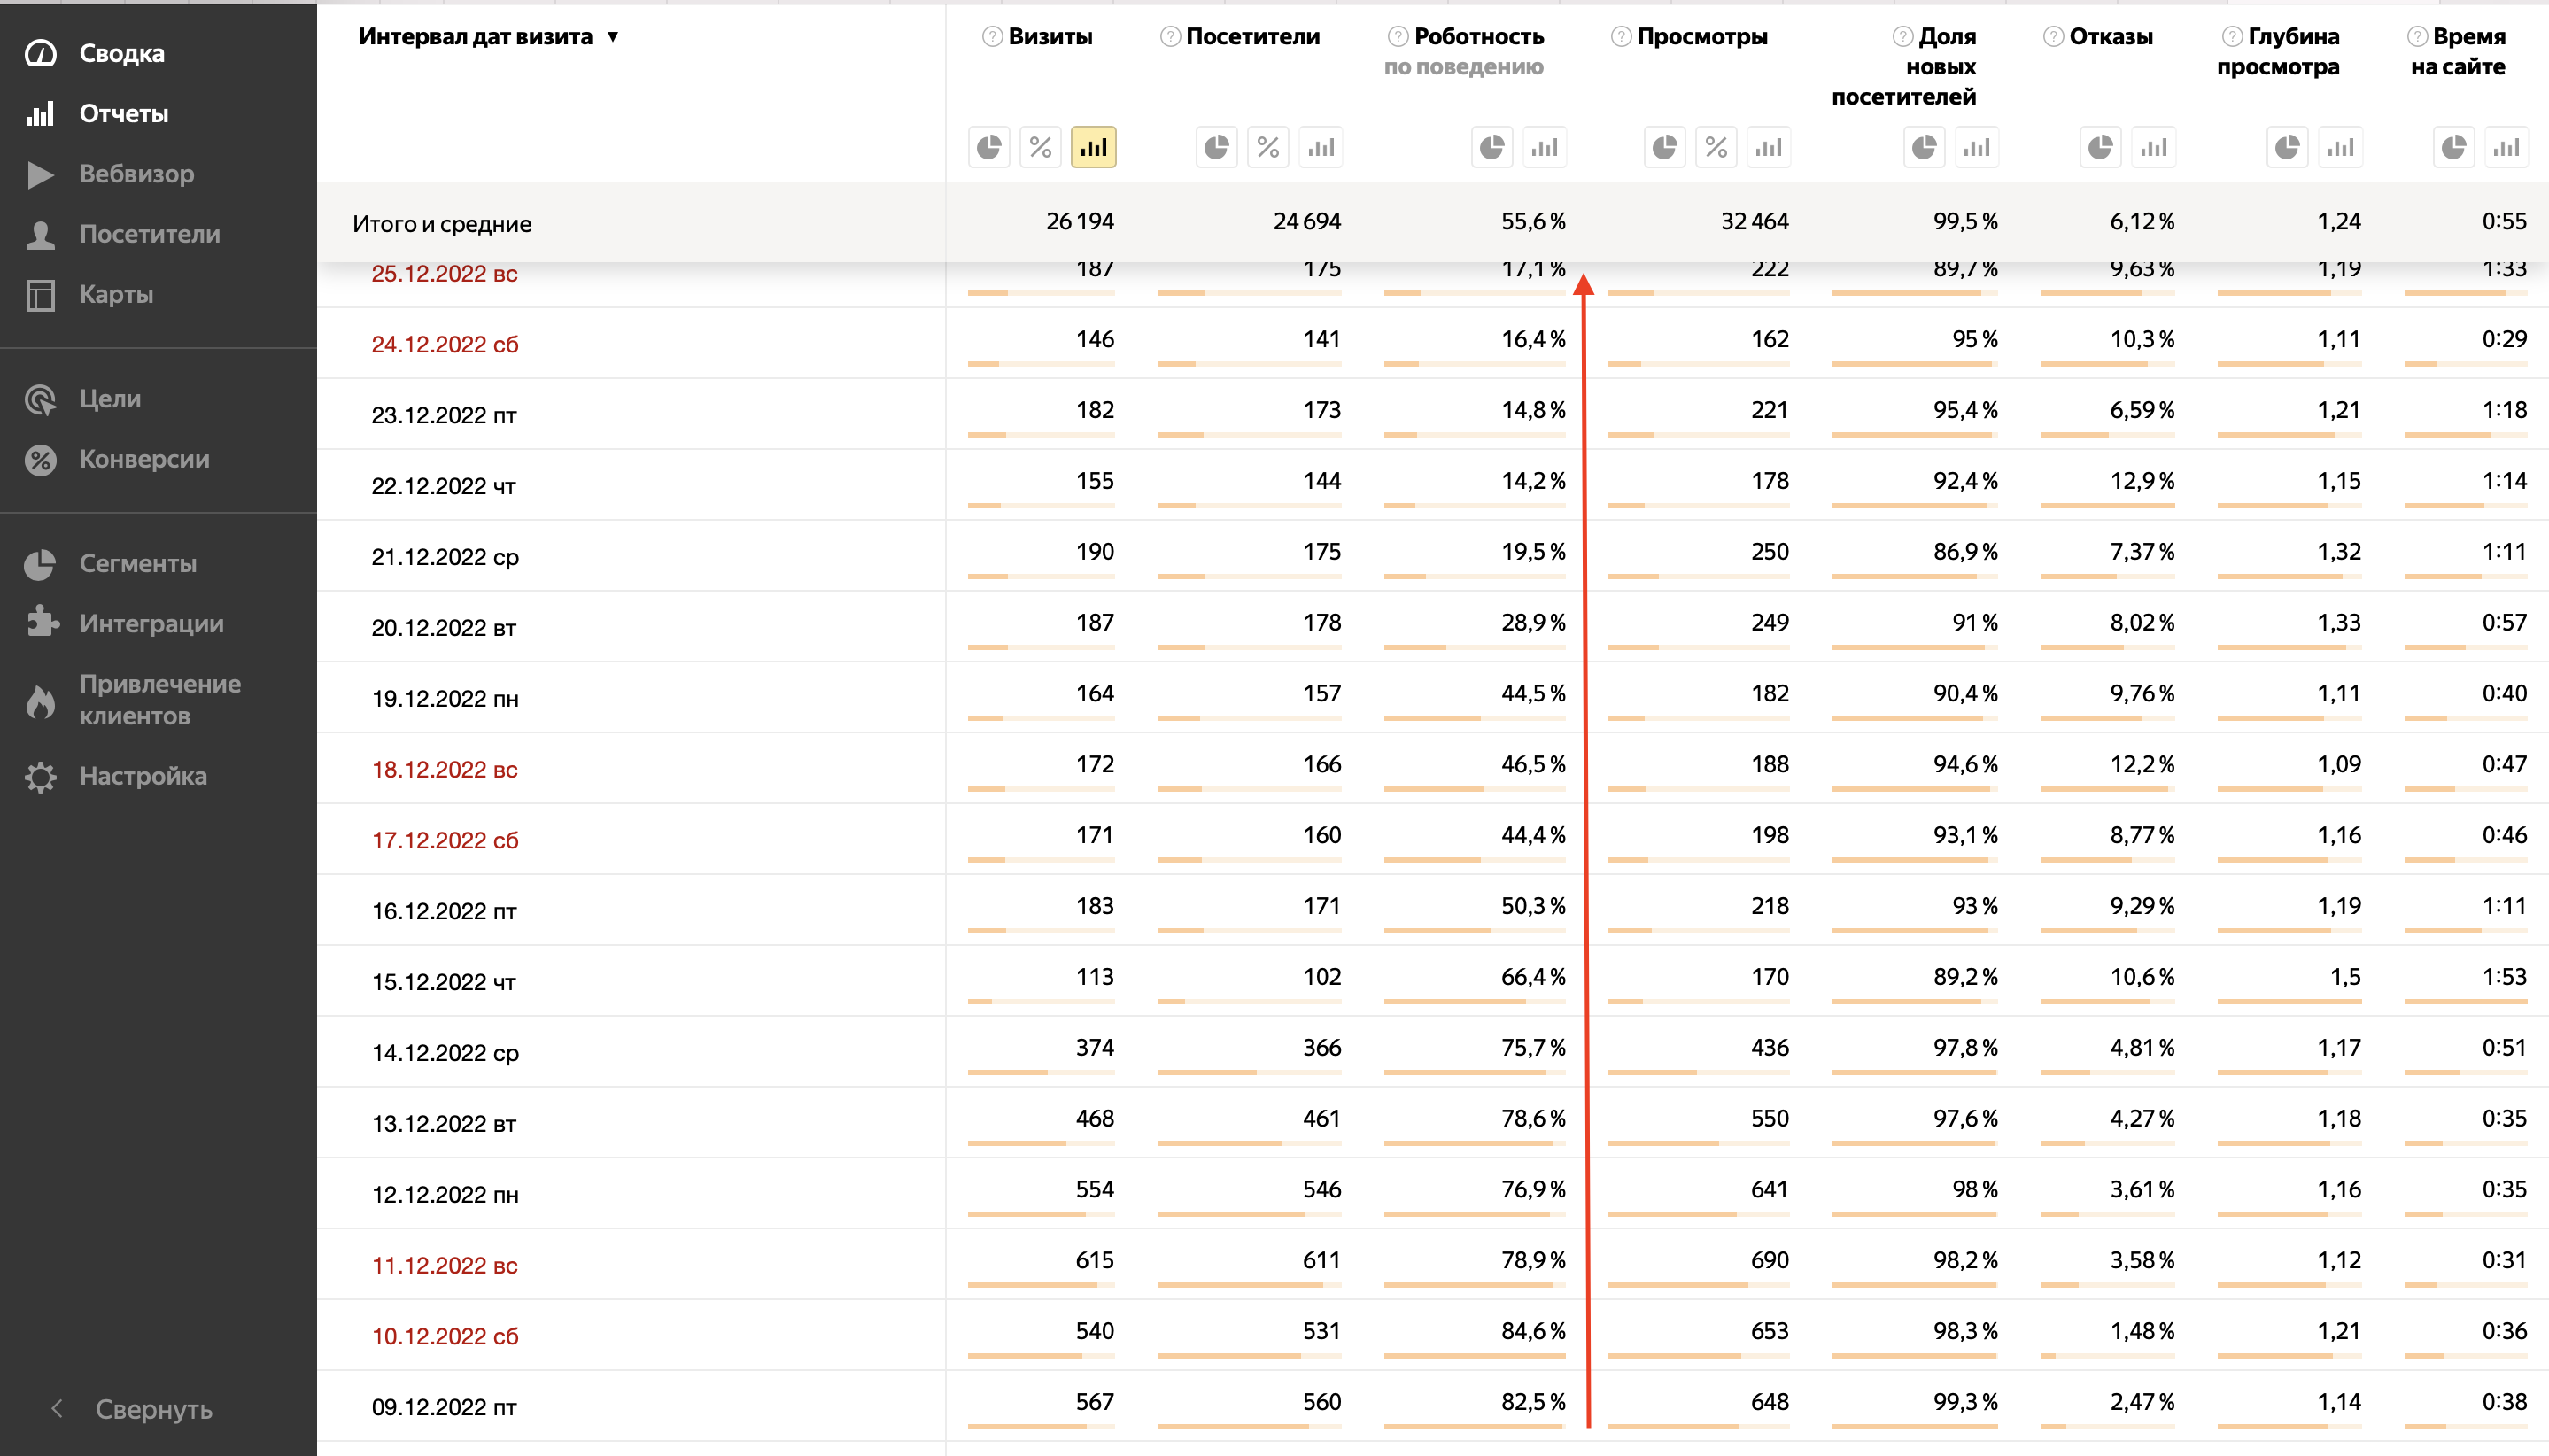Click the Сегменты pie icon
This screenshot has width=2549, height=1456.
tap(40, 564)
